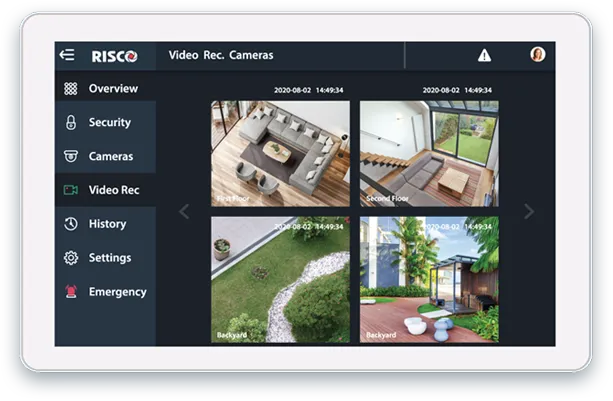Click the RISCO logo
This screenshot has width=613, height=401.
click(x=114, y=56)
